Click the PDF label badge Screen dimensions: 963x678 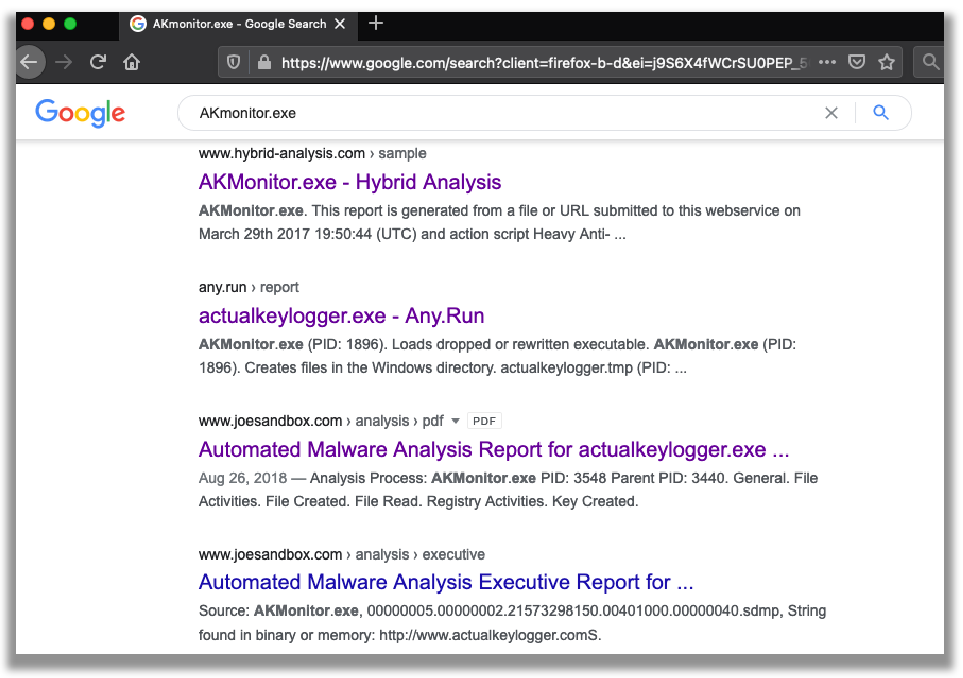484,421
